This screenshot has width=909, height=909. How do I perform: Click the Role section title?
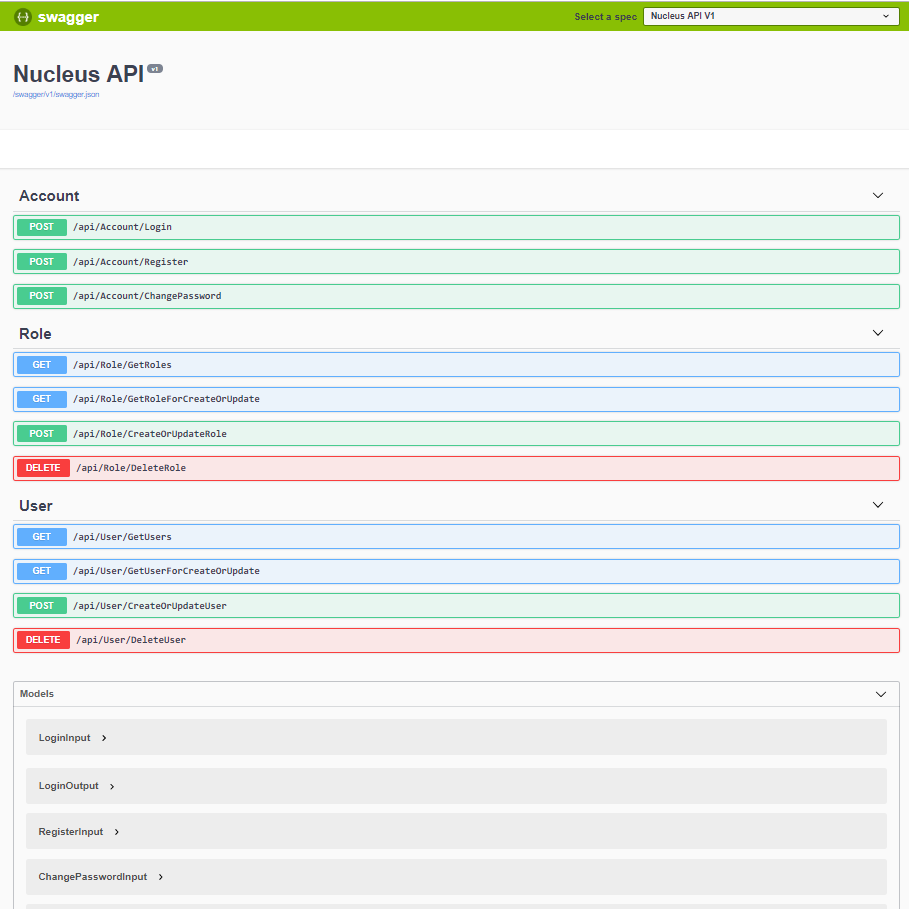click(35, 334)
